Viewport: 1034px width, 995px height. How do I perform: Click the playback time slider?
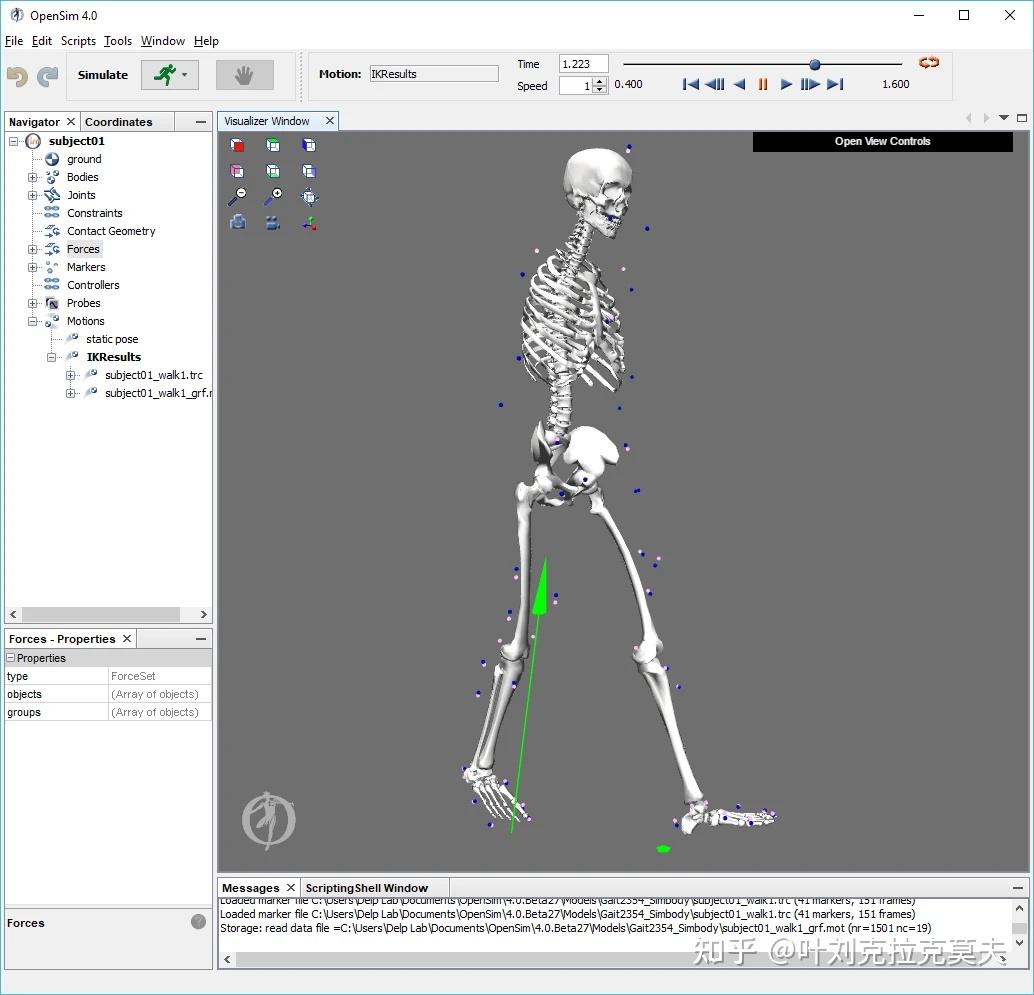pyautogui.click(x=814, y=64)
